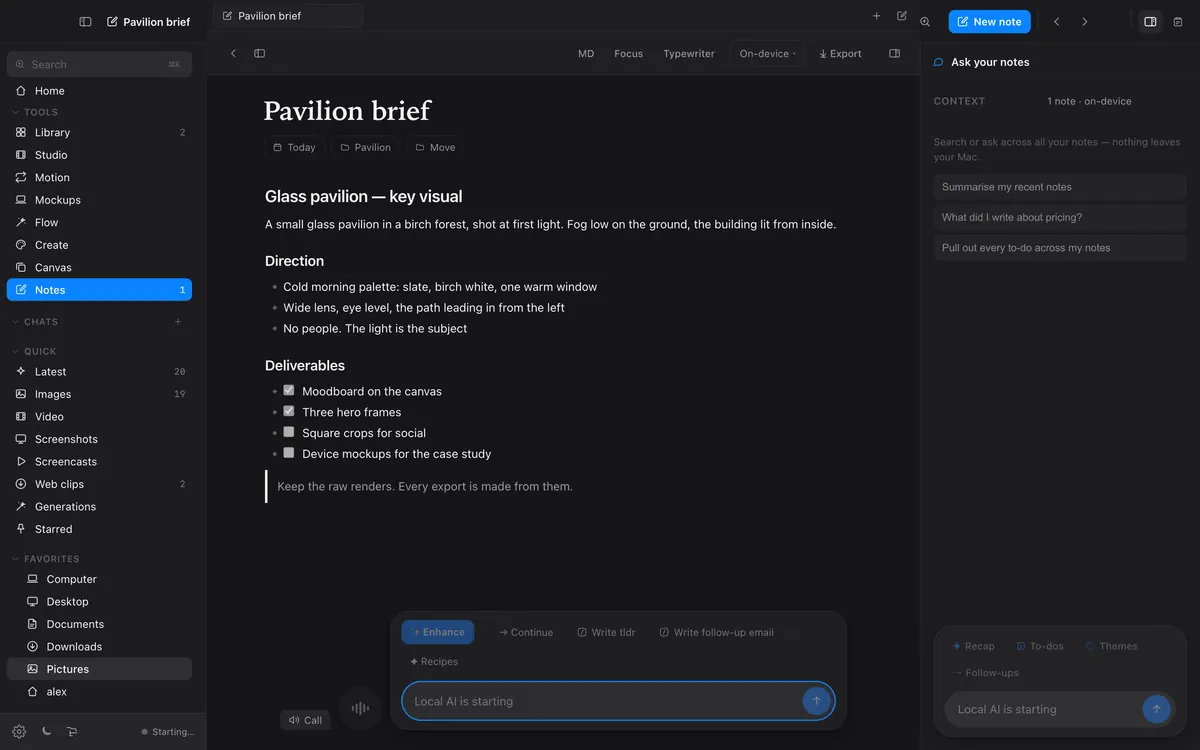This screenshot has height=750, width=1200.
Task: Click the Enhance button
Action: 438,632
